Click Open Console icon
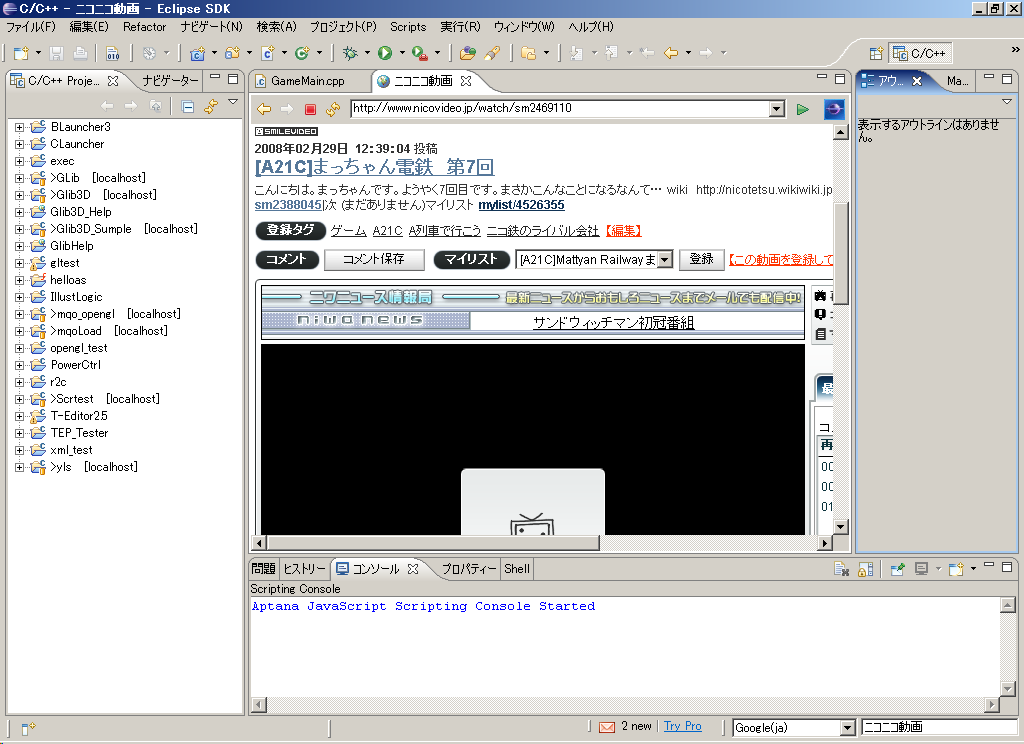The height and width of the screenshot is (744, 1024). coord(956,570)
